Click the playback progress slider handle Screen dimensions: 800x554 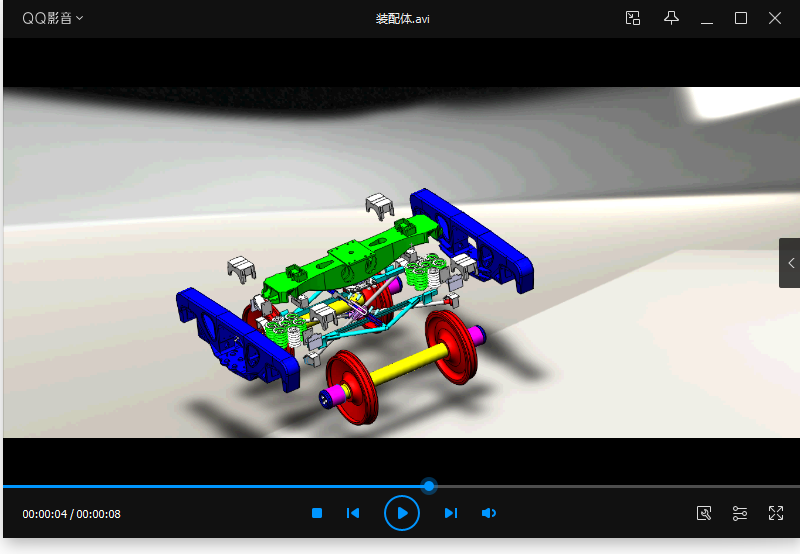point(429,486)
